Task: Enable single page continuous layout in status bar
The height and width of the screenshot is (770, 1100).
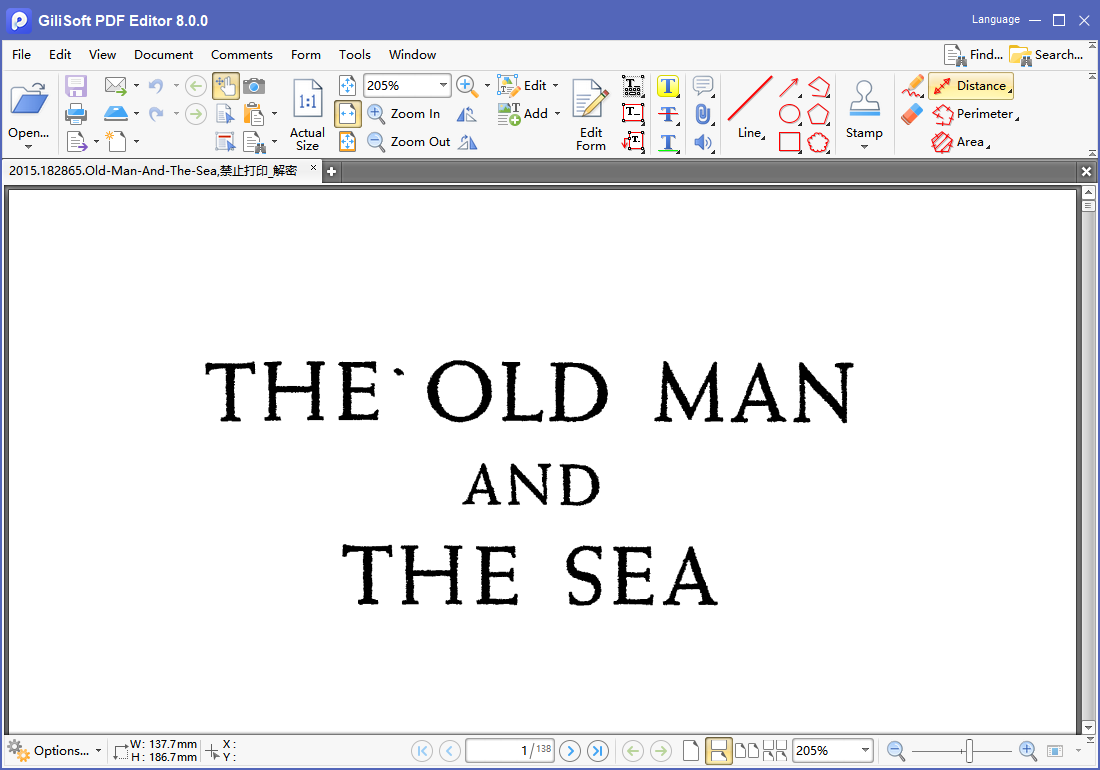Action: click(718, 750)
